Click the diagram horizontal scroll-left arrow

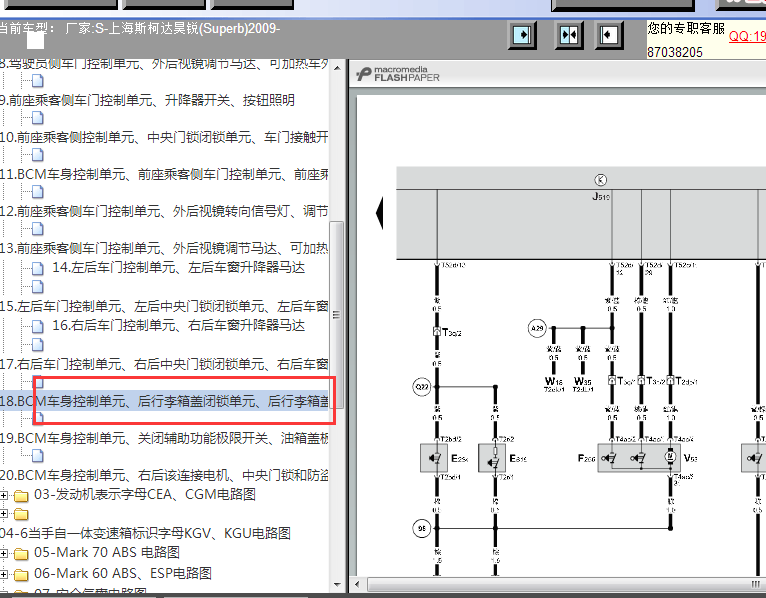[x=358, y=584]
